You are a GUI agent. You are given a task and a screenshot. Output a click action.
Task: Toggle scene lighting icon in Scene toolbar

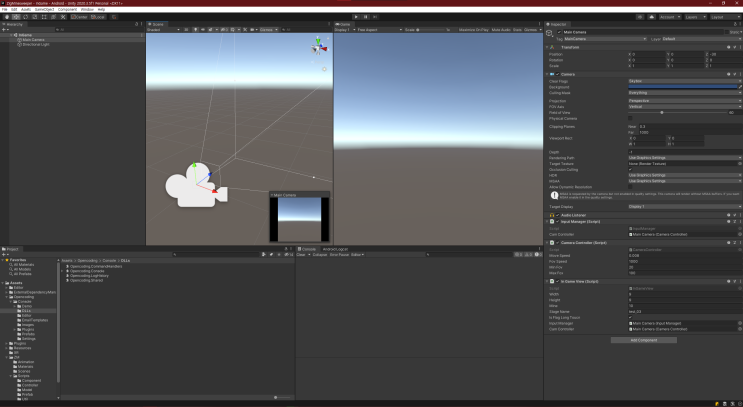pos(196,29)
